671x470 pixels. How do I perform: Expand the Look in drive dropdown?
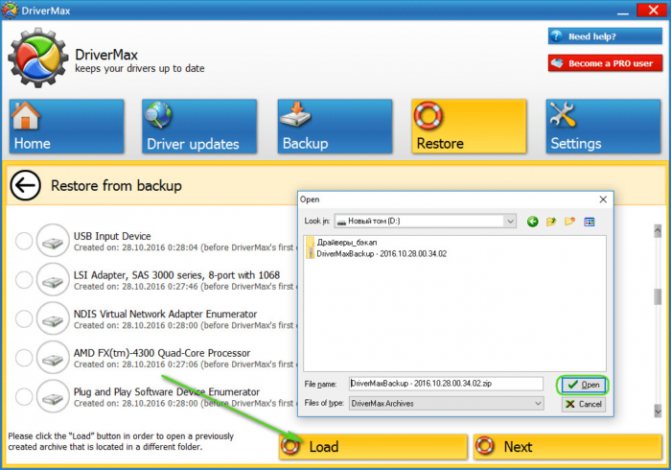point(510,221)
